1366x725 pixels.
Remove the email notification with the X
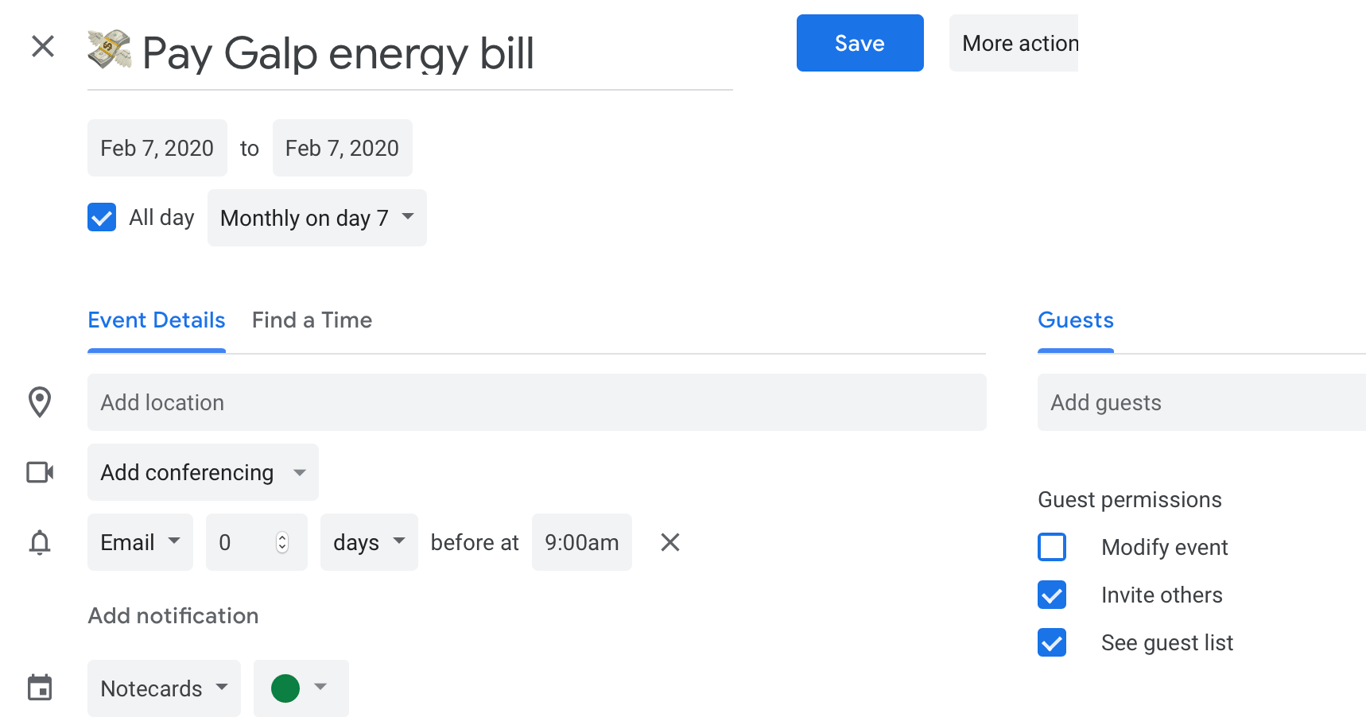[x=670, y=542]
